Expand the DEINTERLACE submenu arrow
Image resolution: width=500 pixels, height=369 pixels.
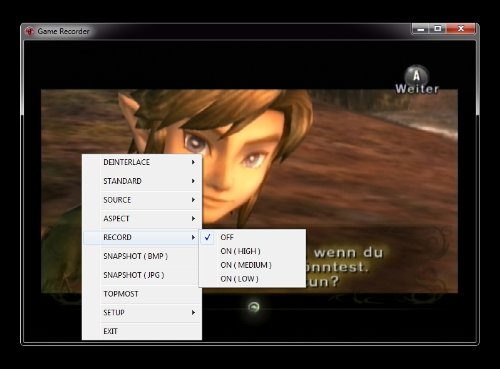click(x=193, y=162)
